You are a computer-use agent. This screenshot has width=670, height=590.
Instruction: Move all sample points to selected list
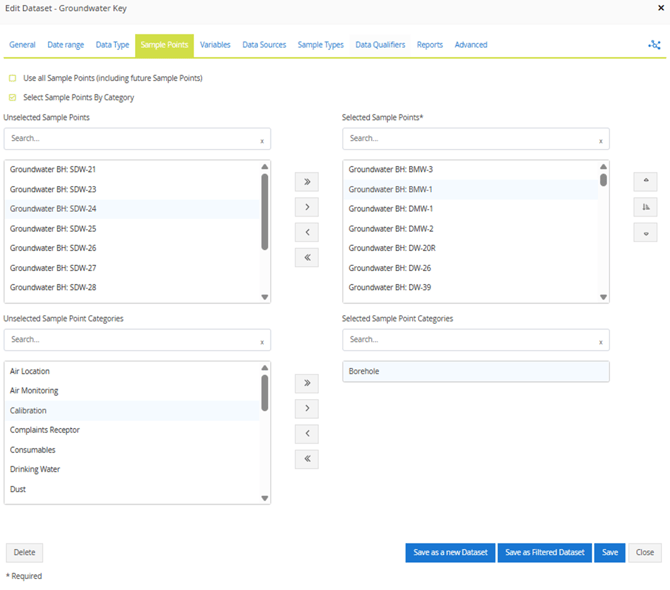pyautogui.click(x=306, y=183)
